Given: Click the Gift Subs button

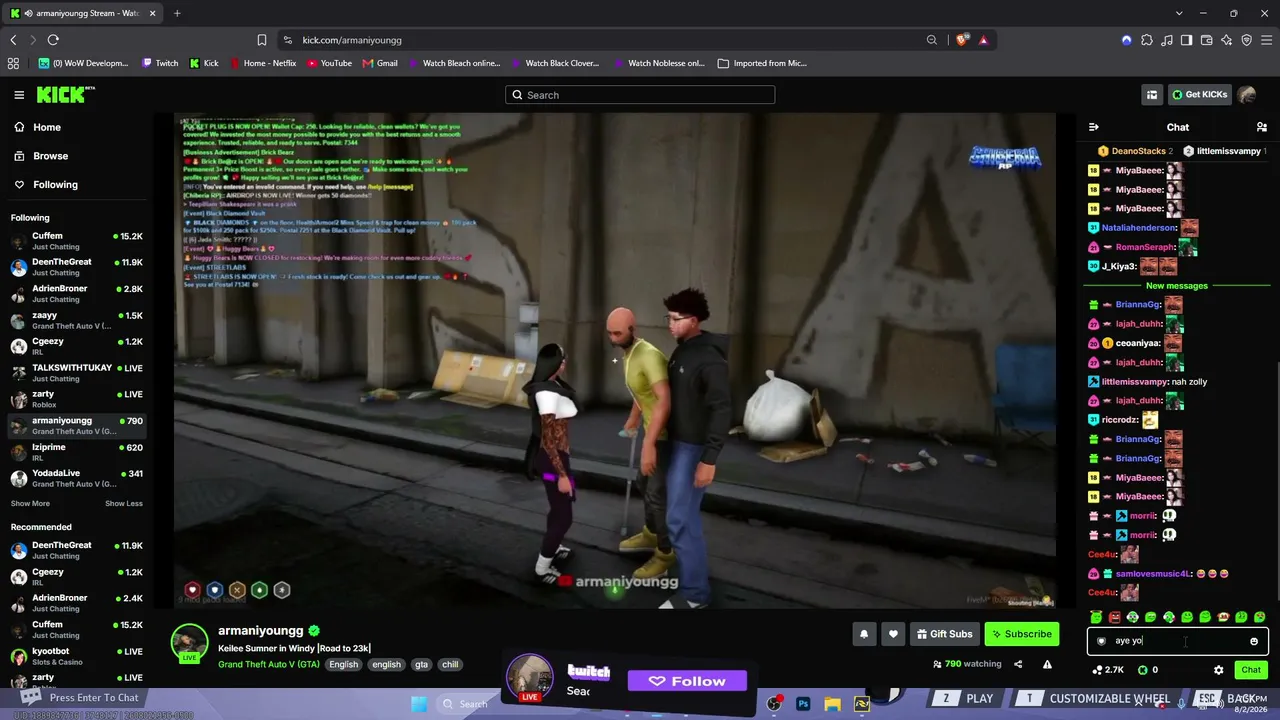Looking at the screenshot, I should click(x=944, y=634).
